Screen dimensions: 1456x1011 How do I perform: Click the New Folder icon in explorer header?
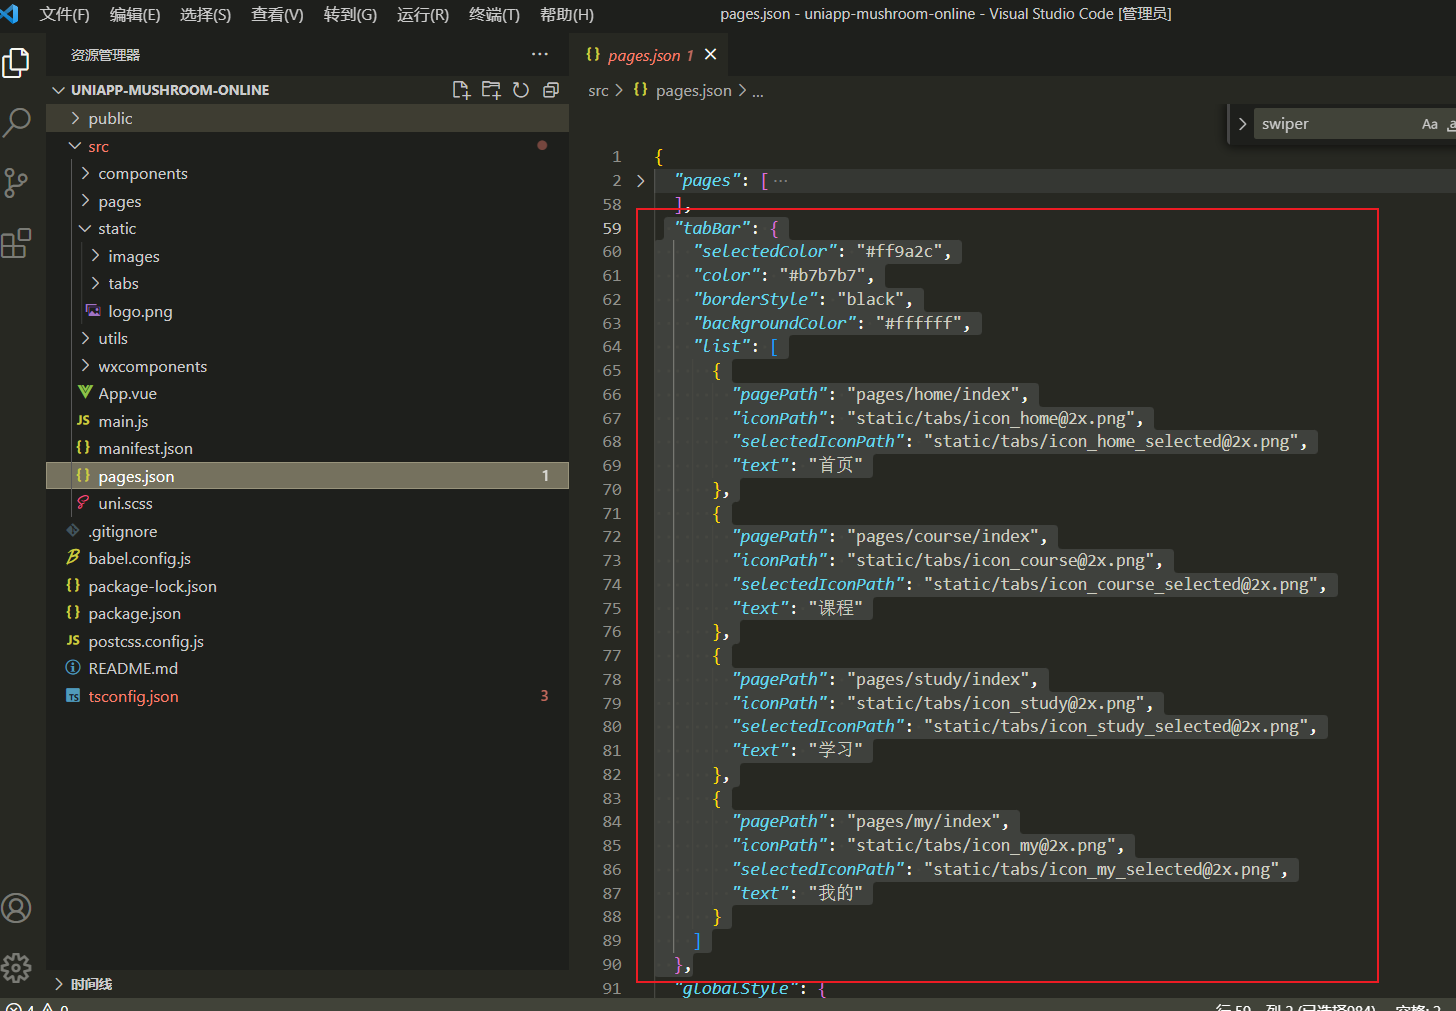click(491, 90)
